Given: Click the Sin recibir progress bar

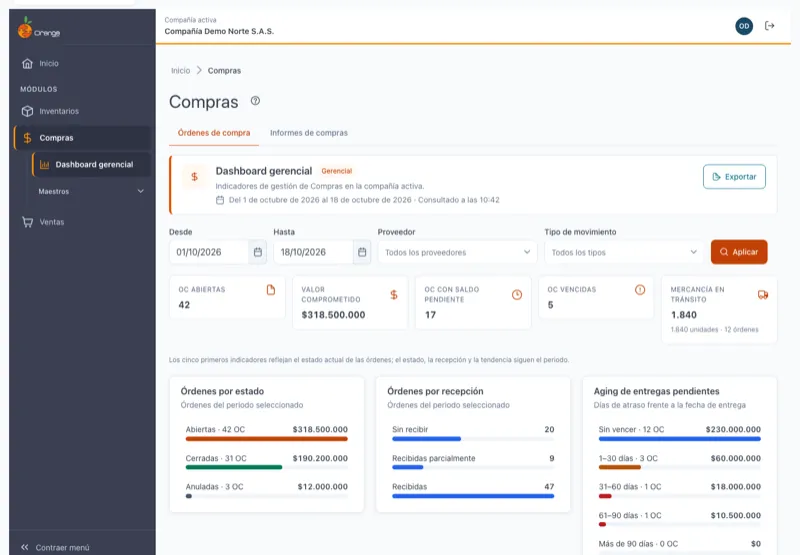Looking at the screenshot, I should [x=427, y=439].
